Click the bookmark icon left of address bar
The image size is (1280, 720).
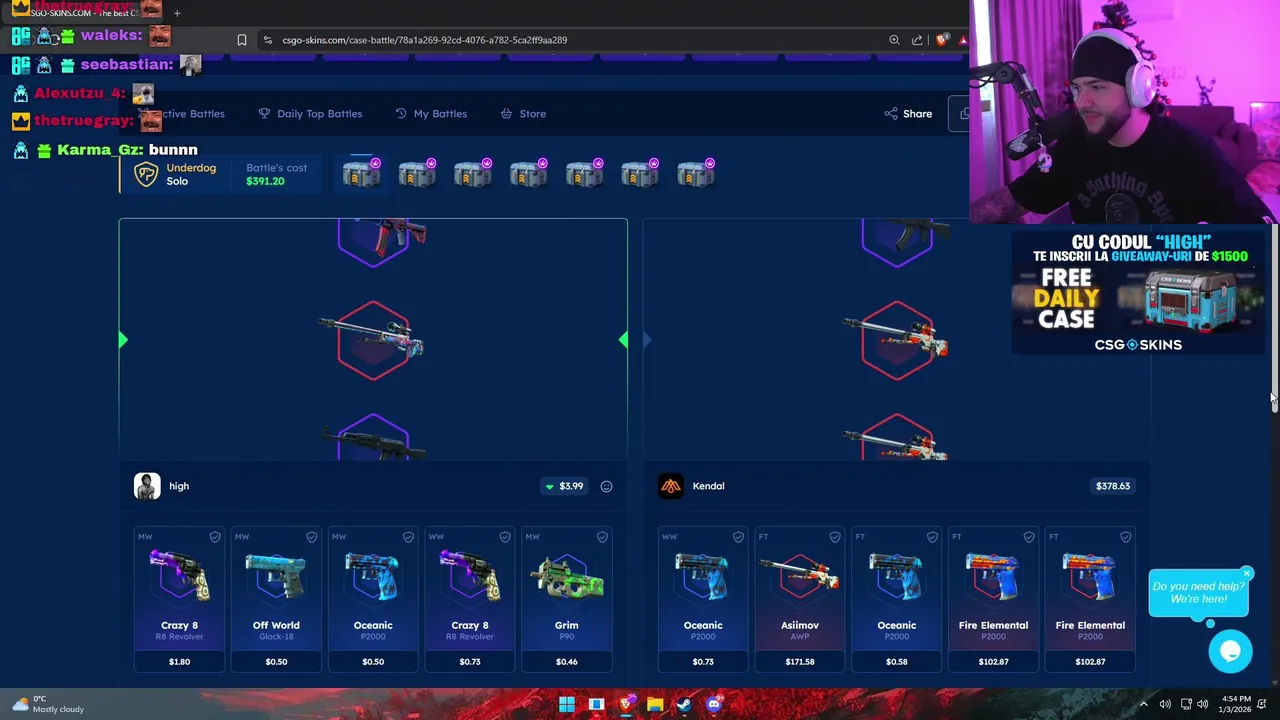(x=241, y=40)
